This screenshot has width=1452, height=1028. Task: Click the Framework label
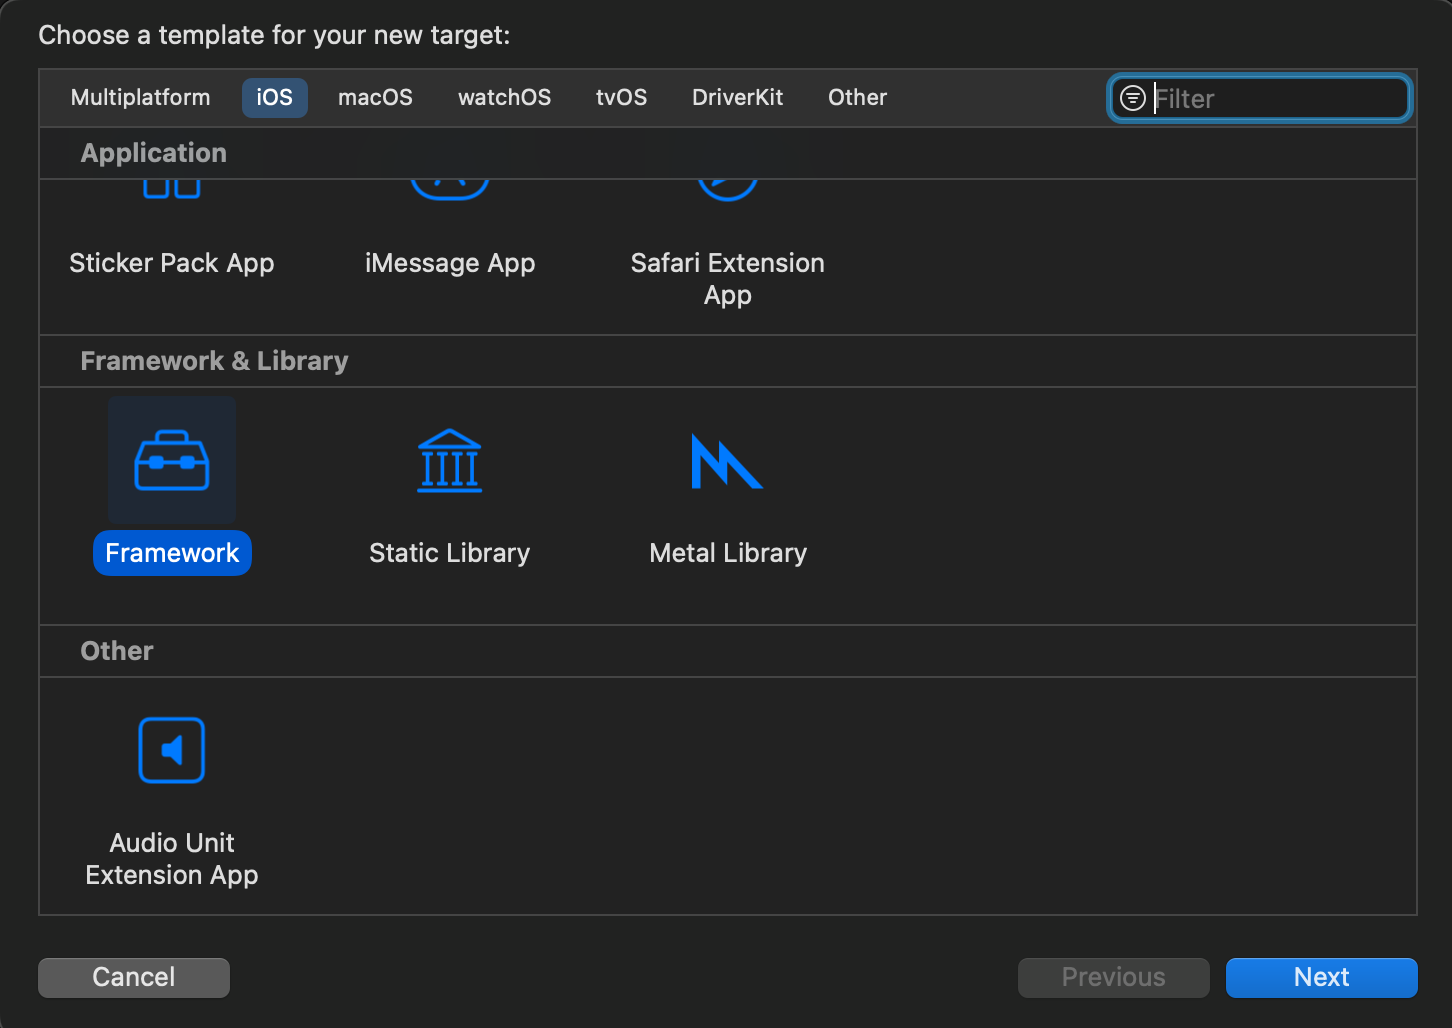click(x=172, y=553)
